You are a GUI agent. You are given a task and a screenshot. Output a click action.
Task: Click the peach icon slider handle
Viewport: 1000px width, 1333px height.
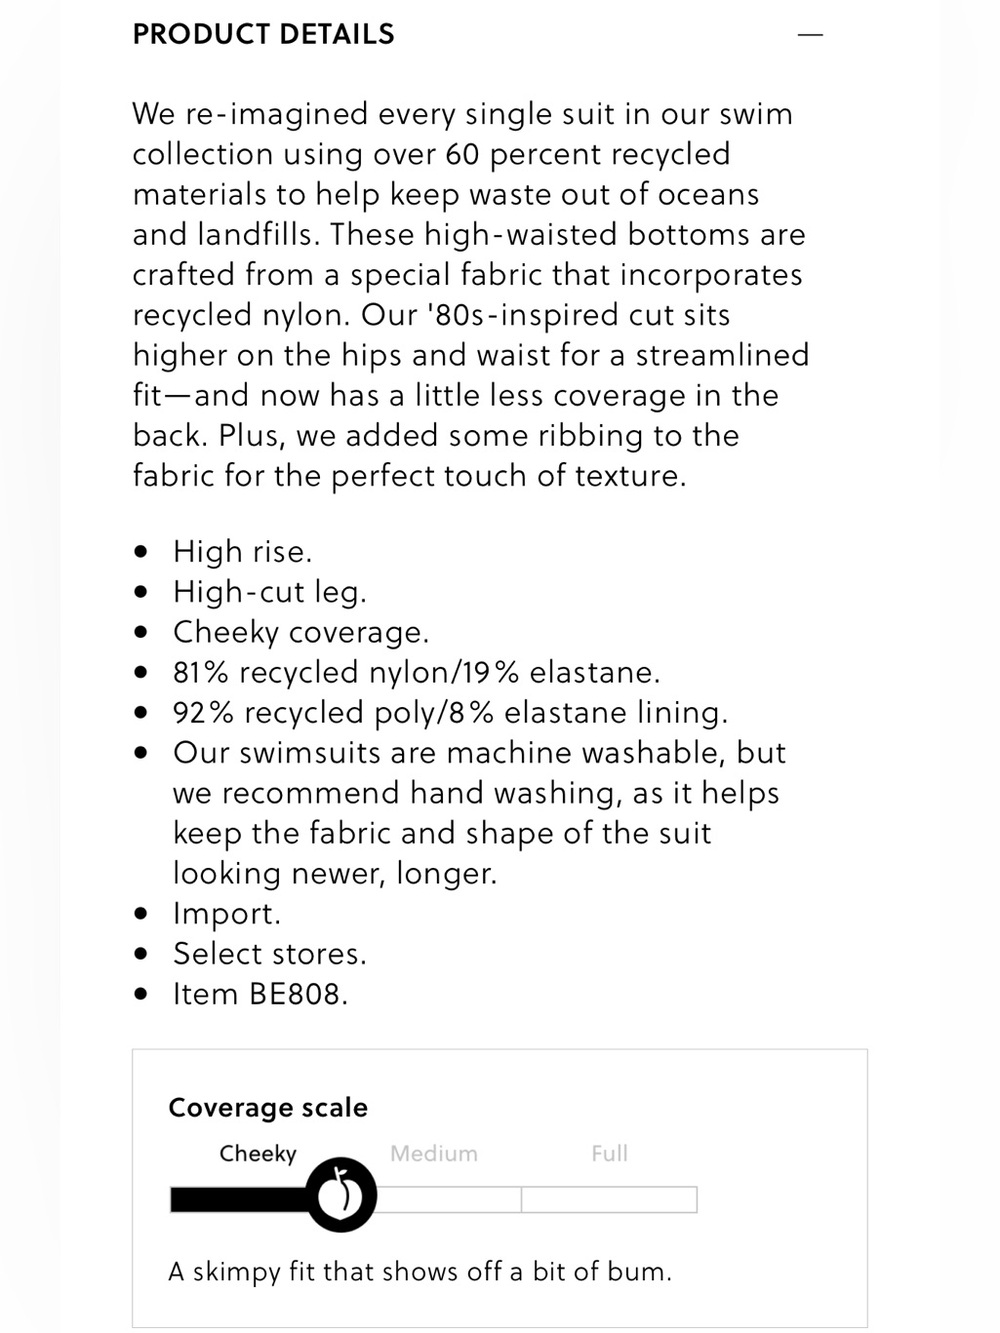[342, 1195]
